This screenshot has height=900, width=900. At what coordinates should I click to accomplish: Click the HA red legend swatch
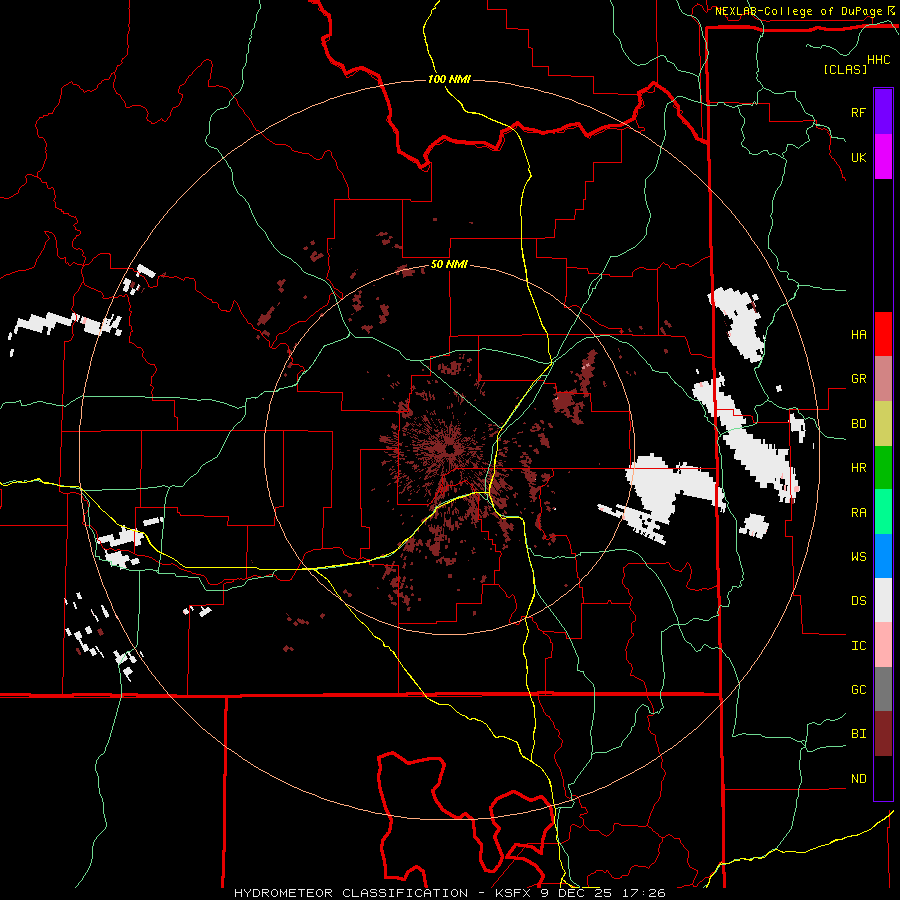pos(883,334)
